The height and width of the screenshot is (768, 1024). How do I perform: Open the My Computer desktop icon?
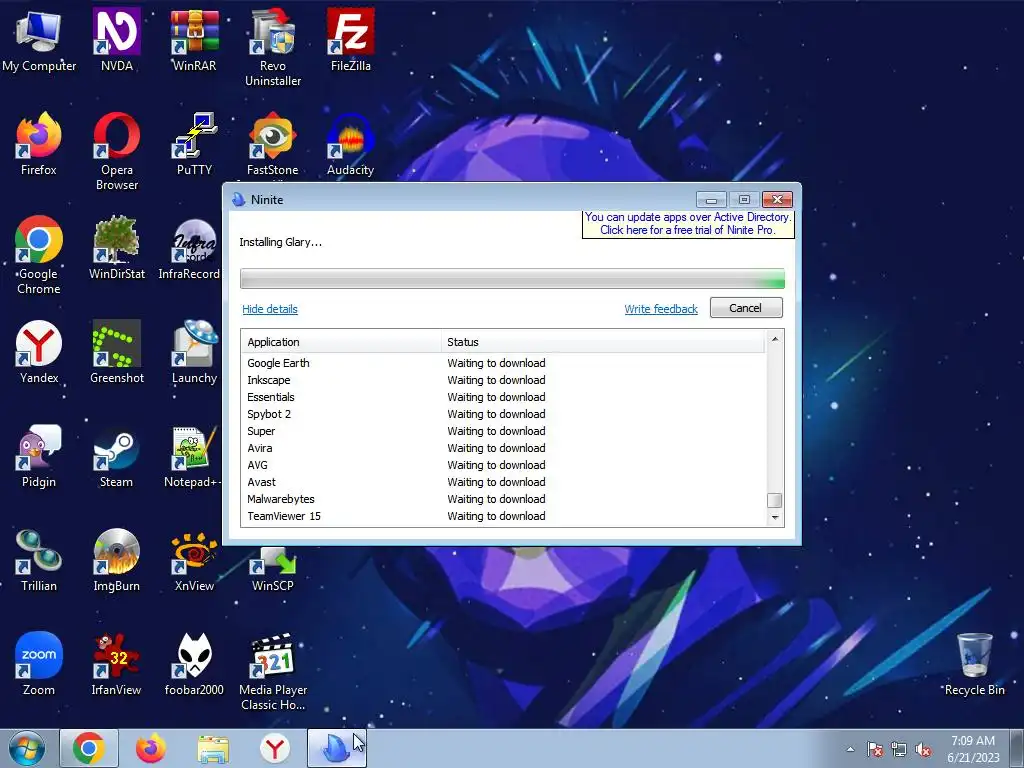(39, 40)
